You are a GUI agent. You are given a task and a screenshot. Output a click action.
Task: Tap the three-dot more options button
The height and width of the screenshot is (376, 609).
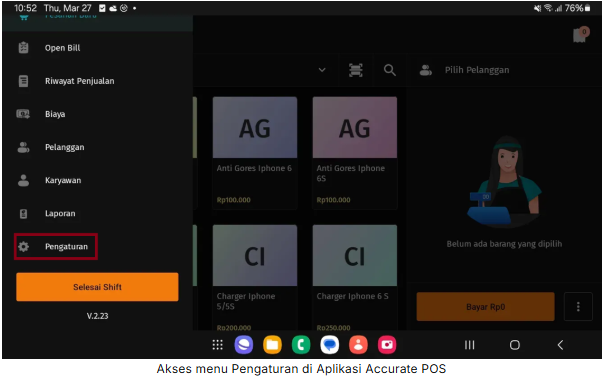pos(578,306)
